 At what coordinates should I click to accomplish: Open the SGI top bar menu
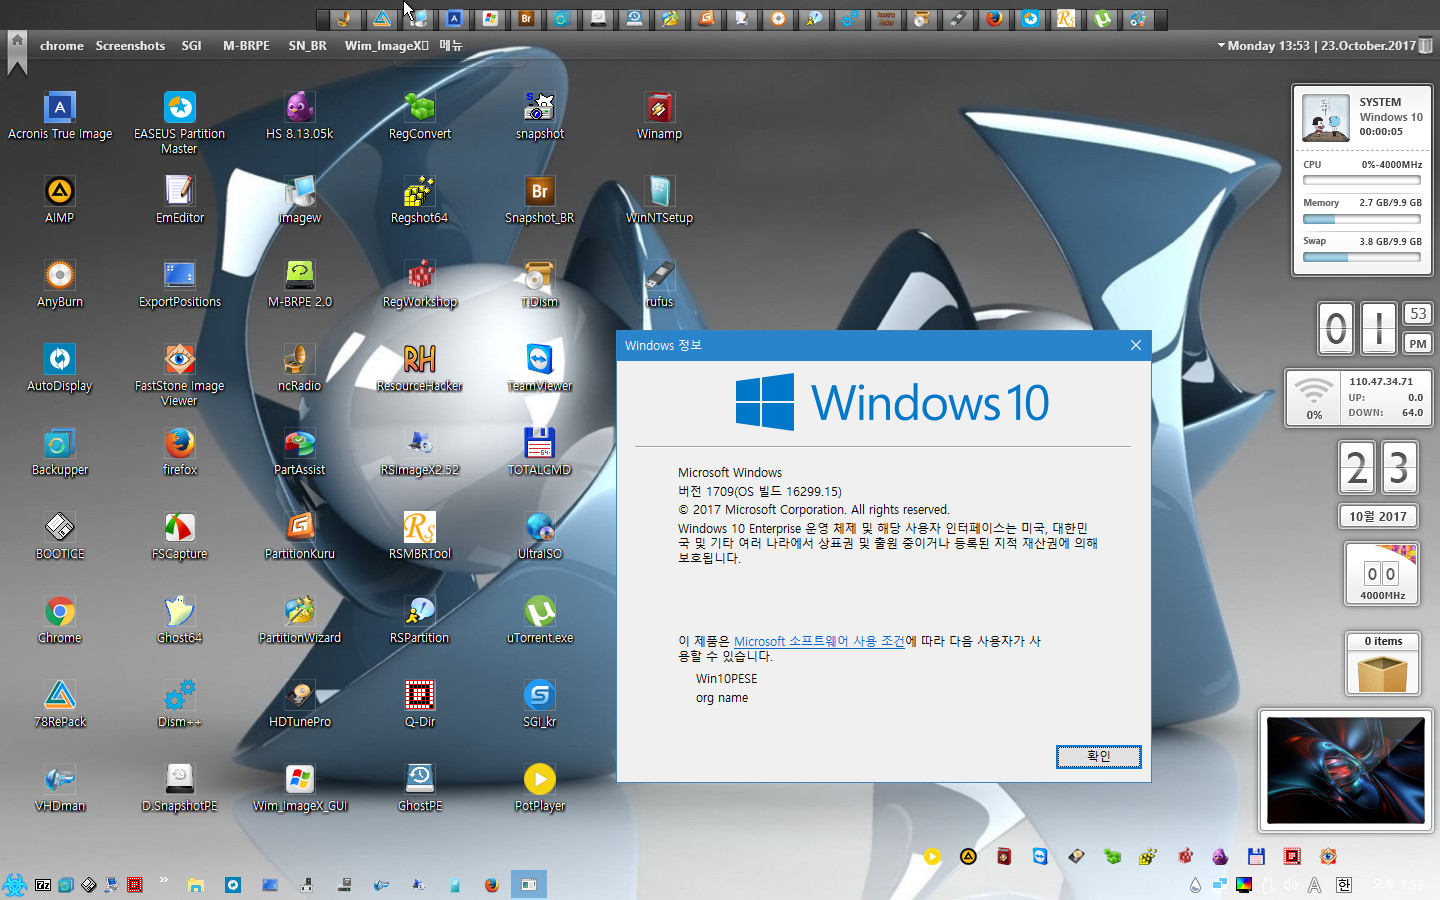pyautogui.click(x=191, y=46)
